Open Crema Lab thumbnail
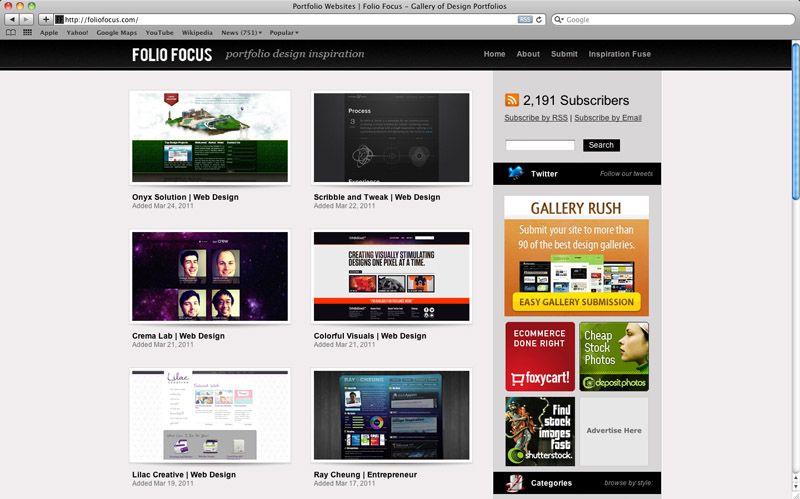Image resolution: width=800 pixels, height=499 pixels. [x=210, y=276]
